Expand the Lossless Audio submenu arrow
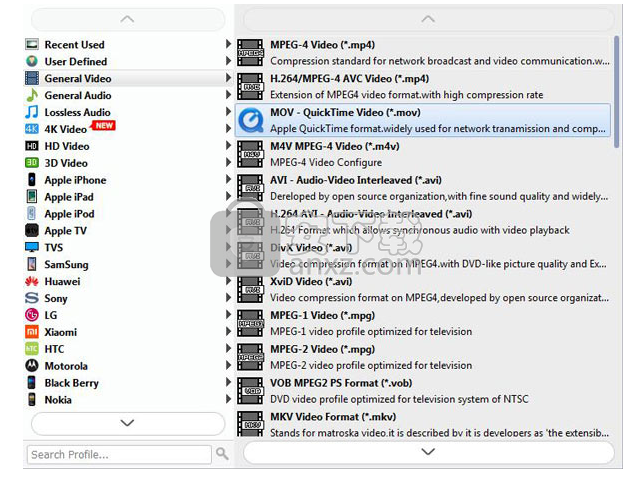The width and height of the screenshot is (637, 477). point(228,112)
